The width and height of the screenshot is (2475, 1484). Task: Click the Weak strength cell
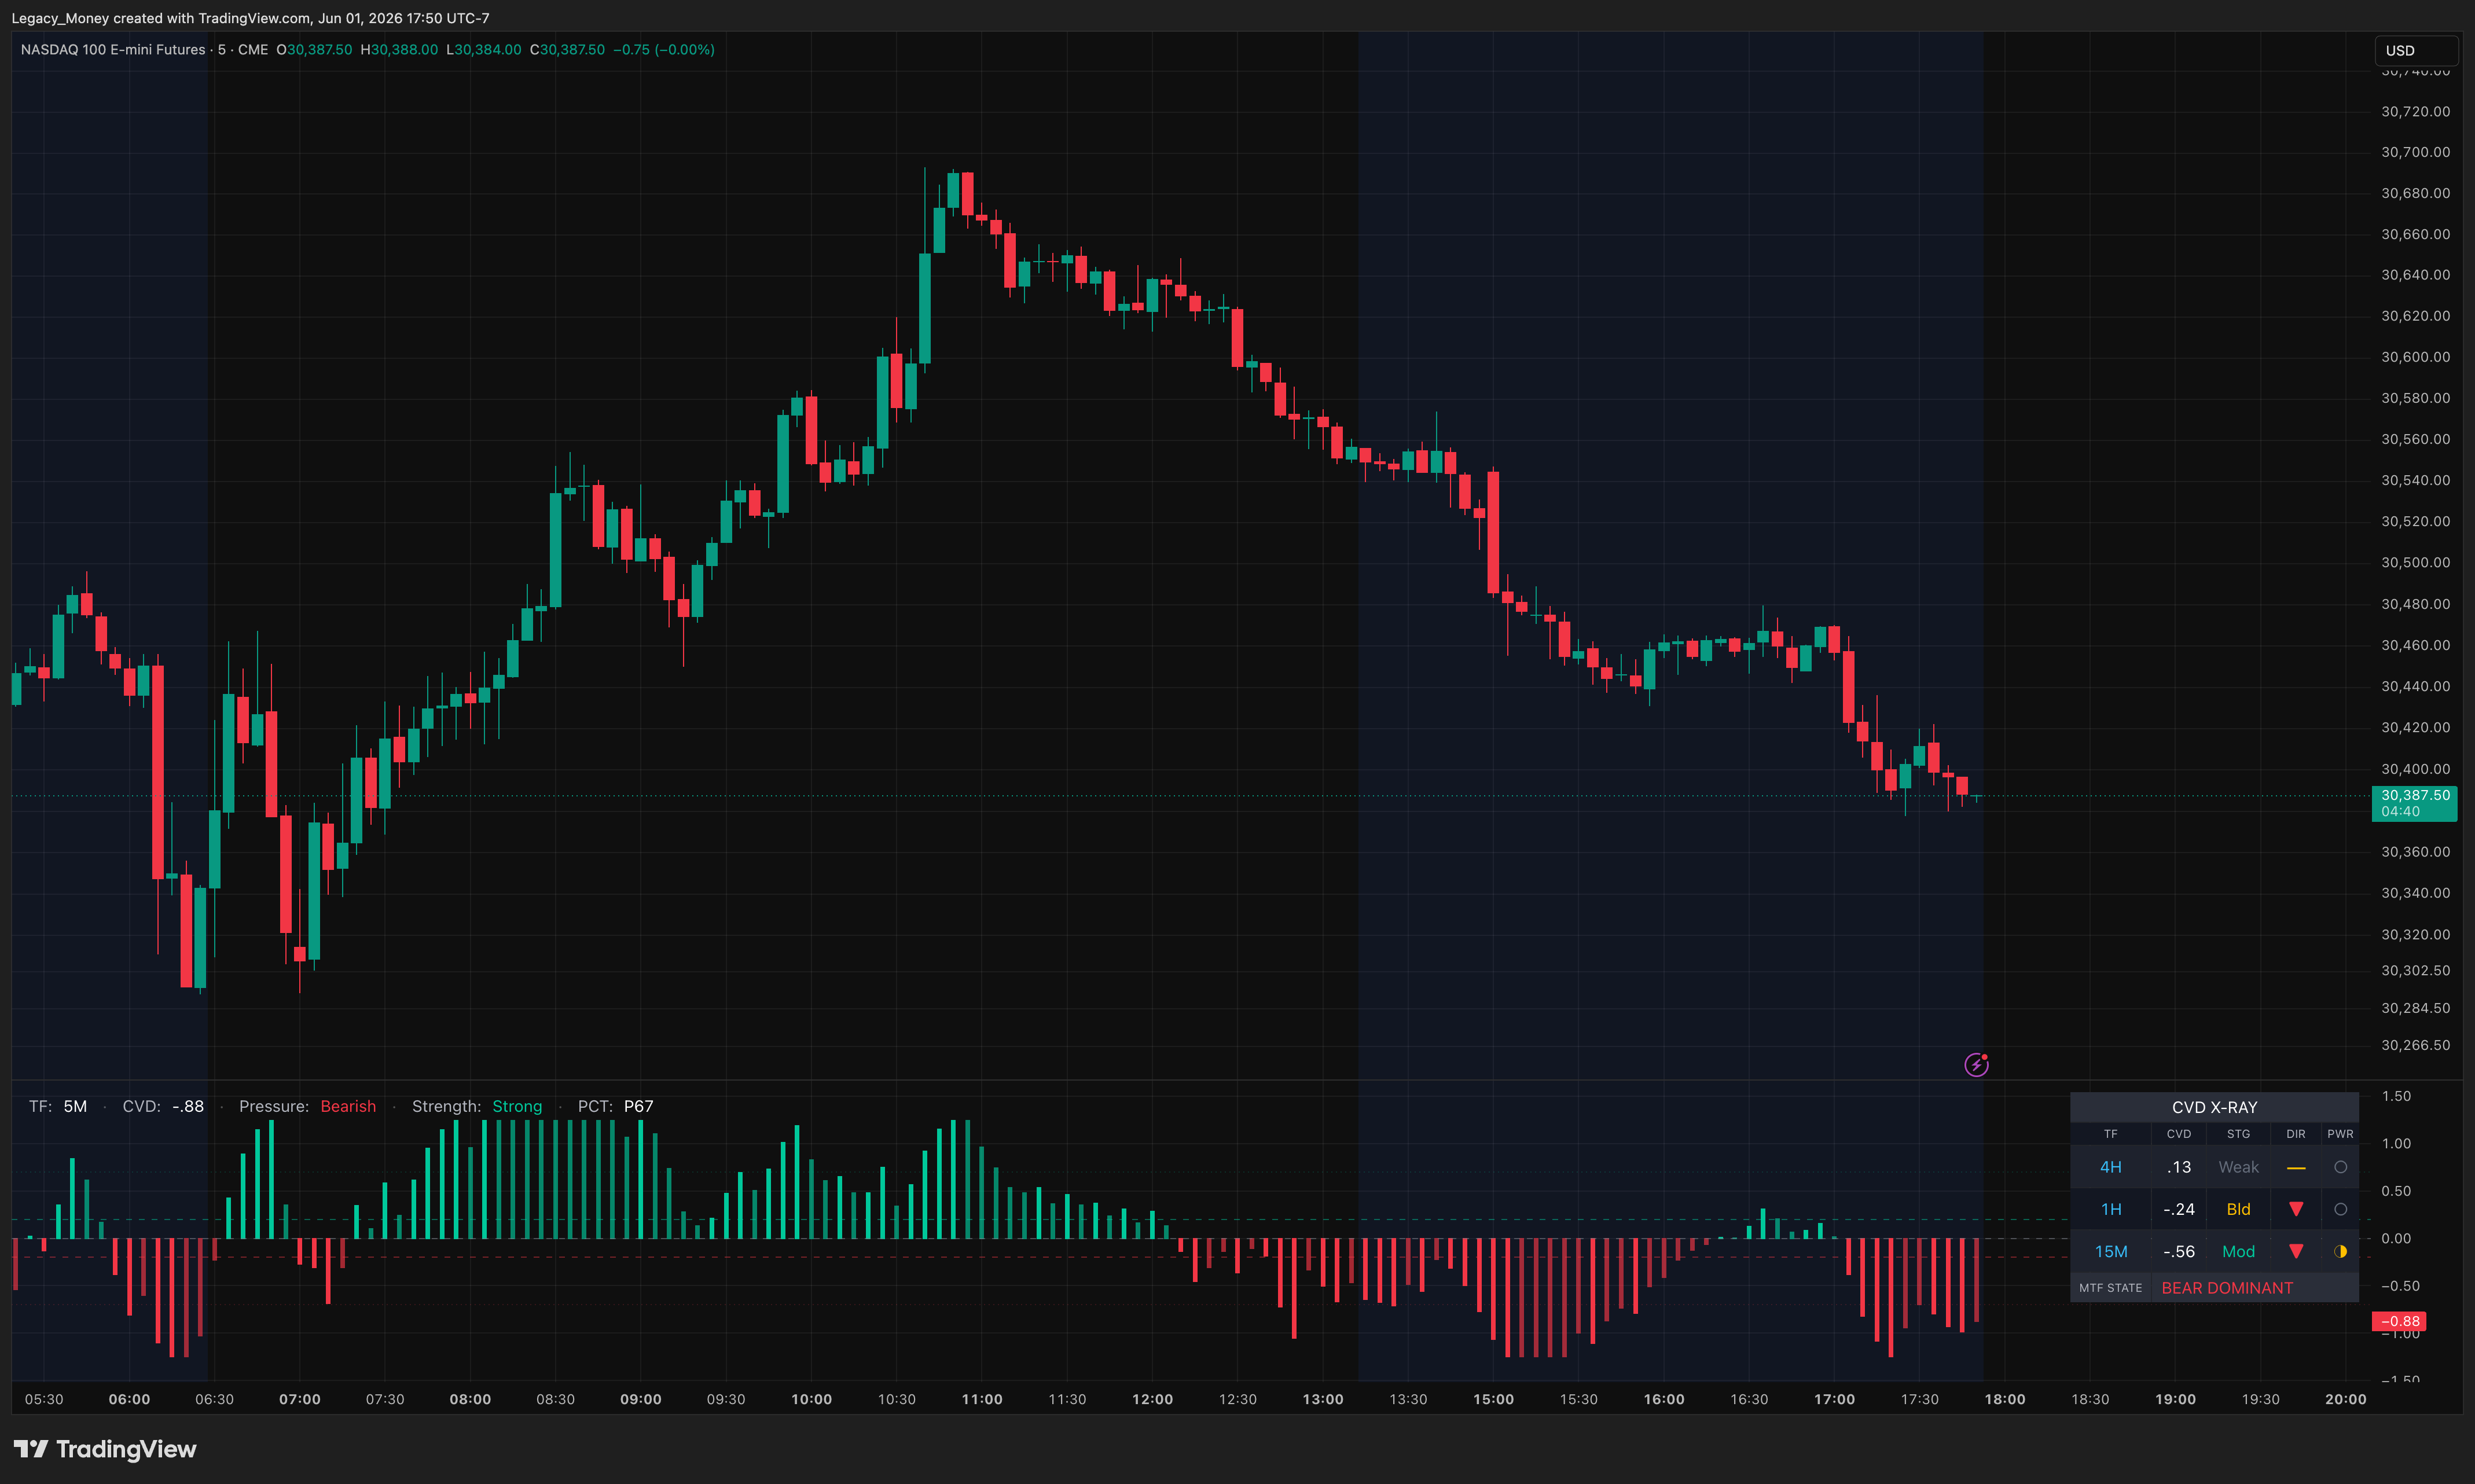pos(2238,1167)
